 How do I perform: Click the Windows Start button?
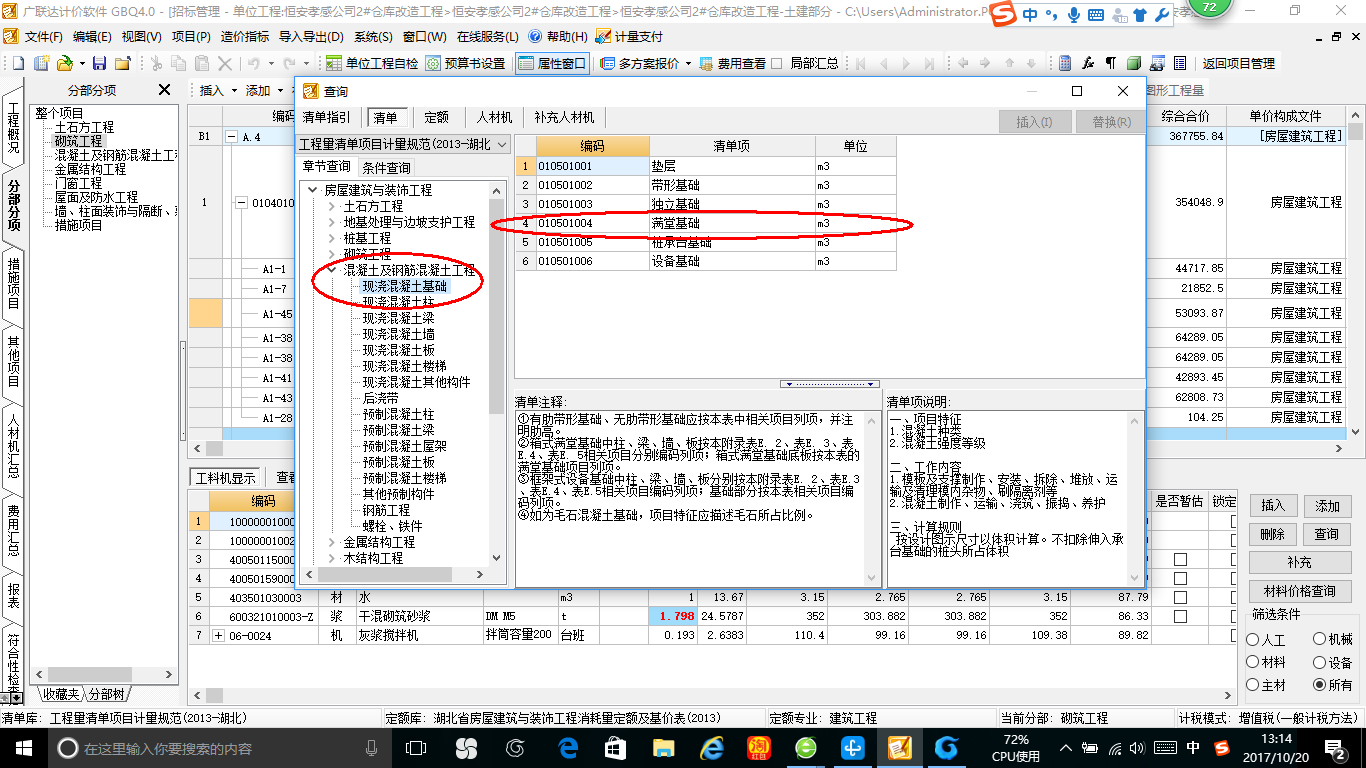[x=22, y=747]
